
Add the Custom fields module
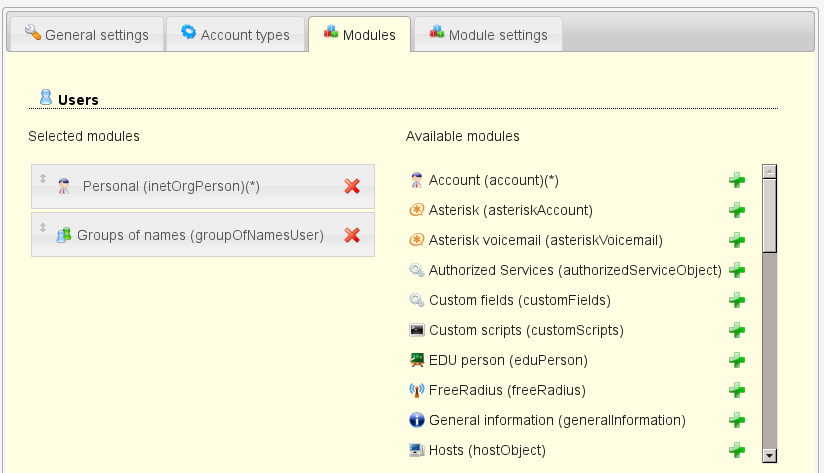[x=737, y=300]
